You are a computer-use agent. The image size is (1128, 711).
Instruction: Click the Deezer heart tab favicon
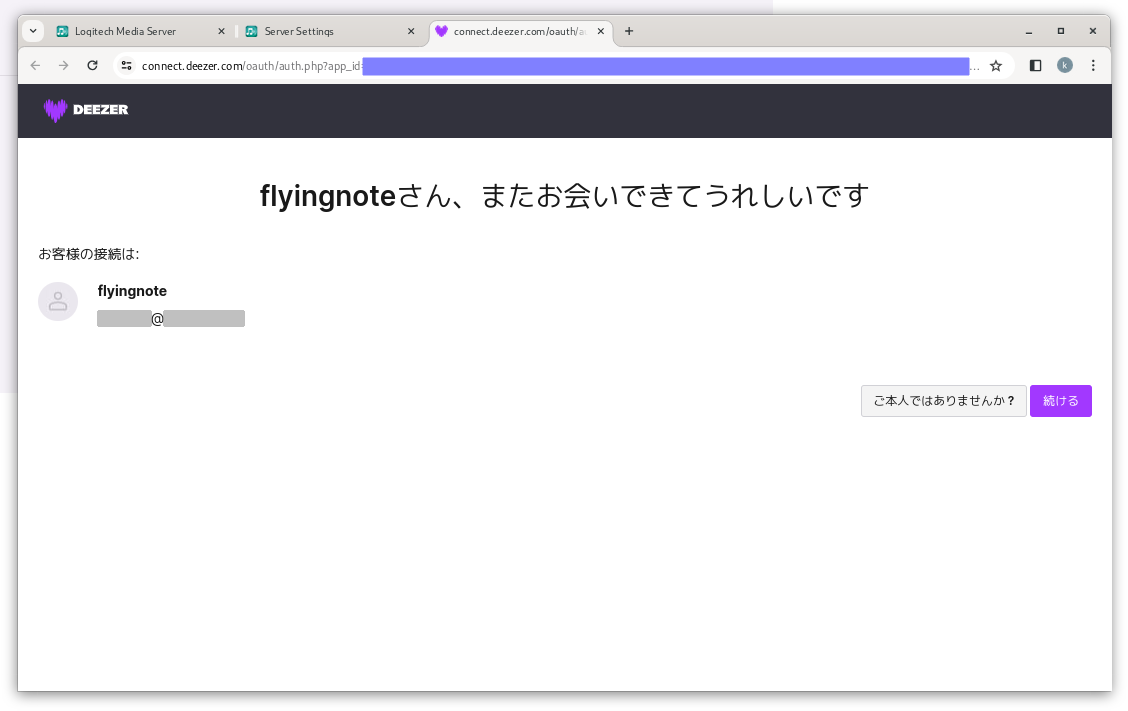442,31
